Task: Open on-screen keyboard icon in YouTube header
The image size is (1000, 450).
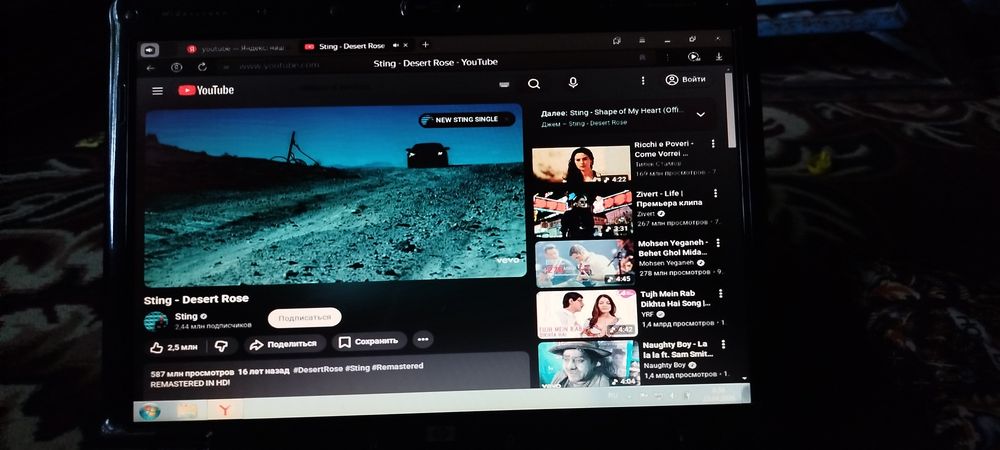Action: pyautogui.click(x=504, y=84)
